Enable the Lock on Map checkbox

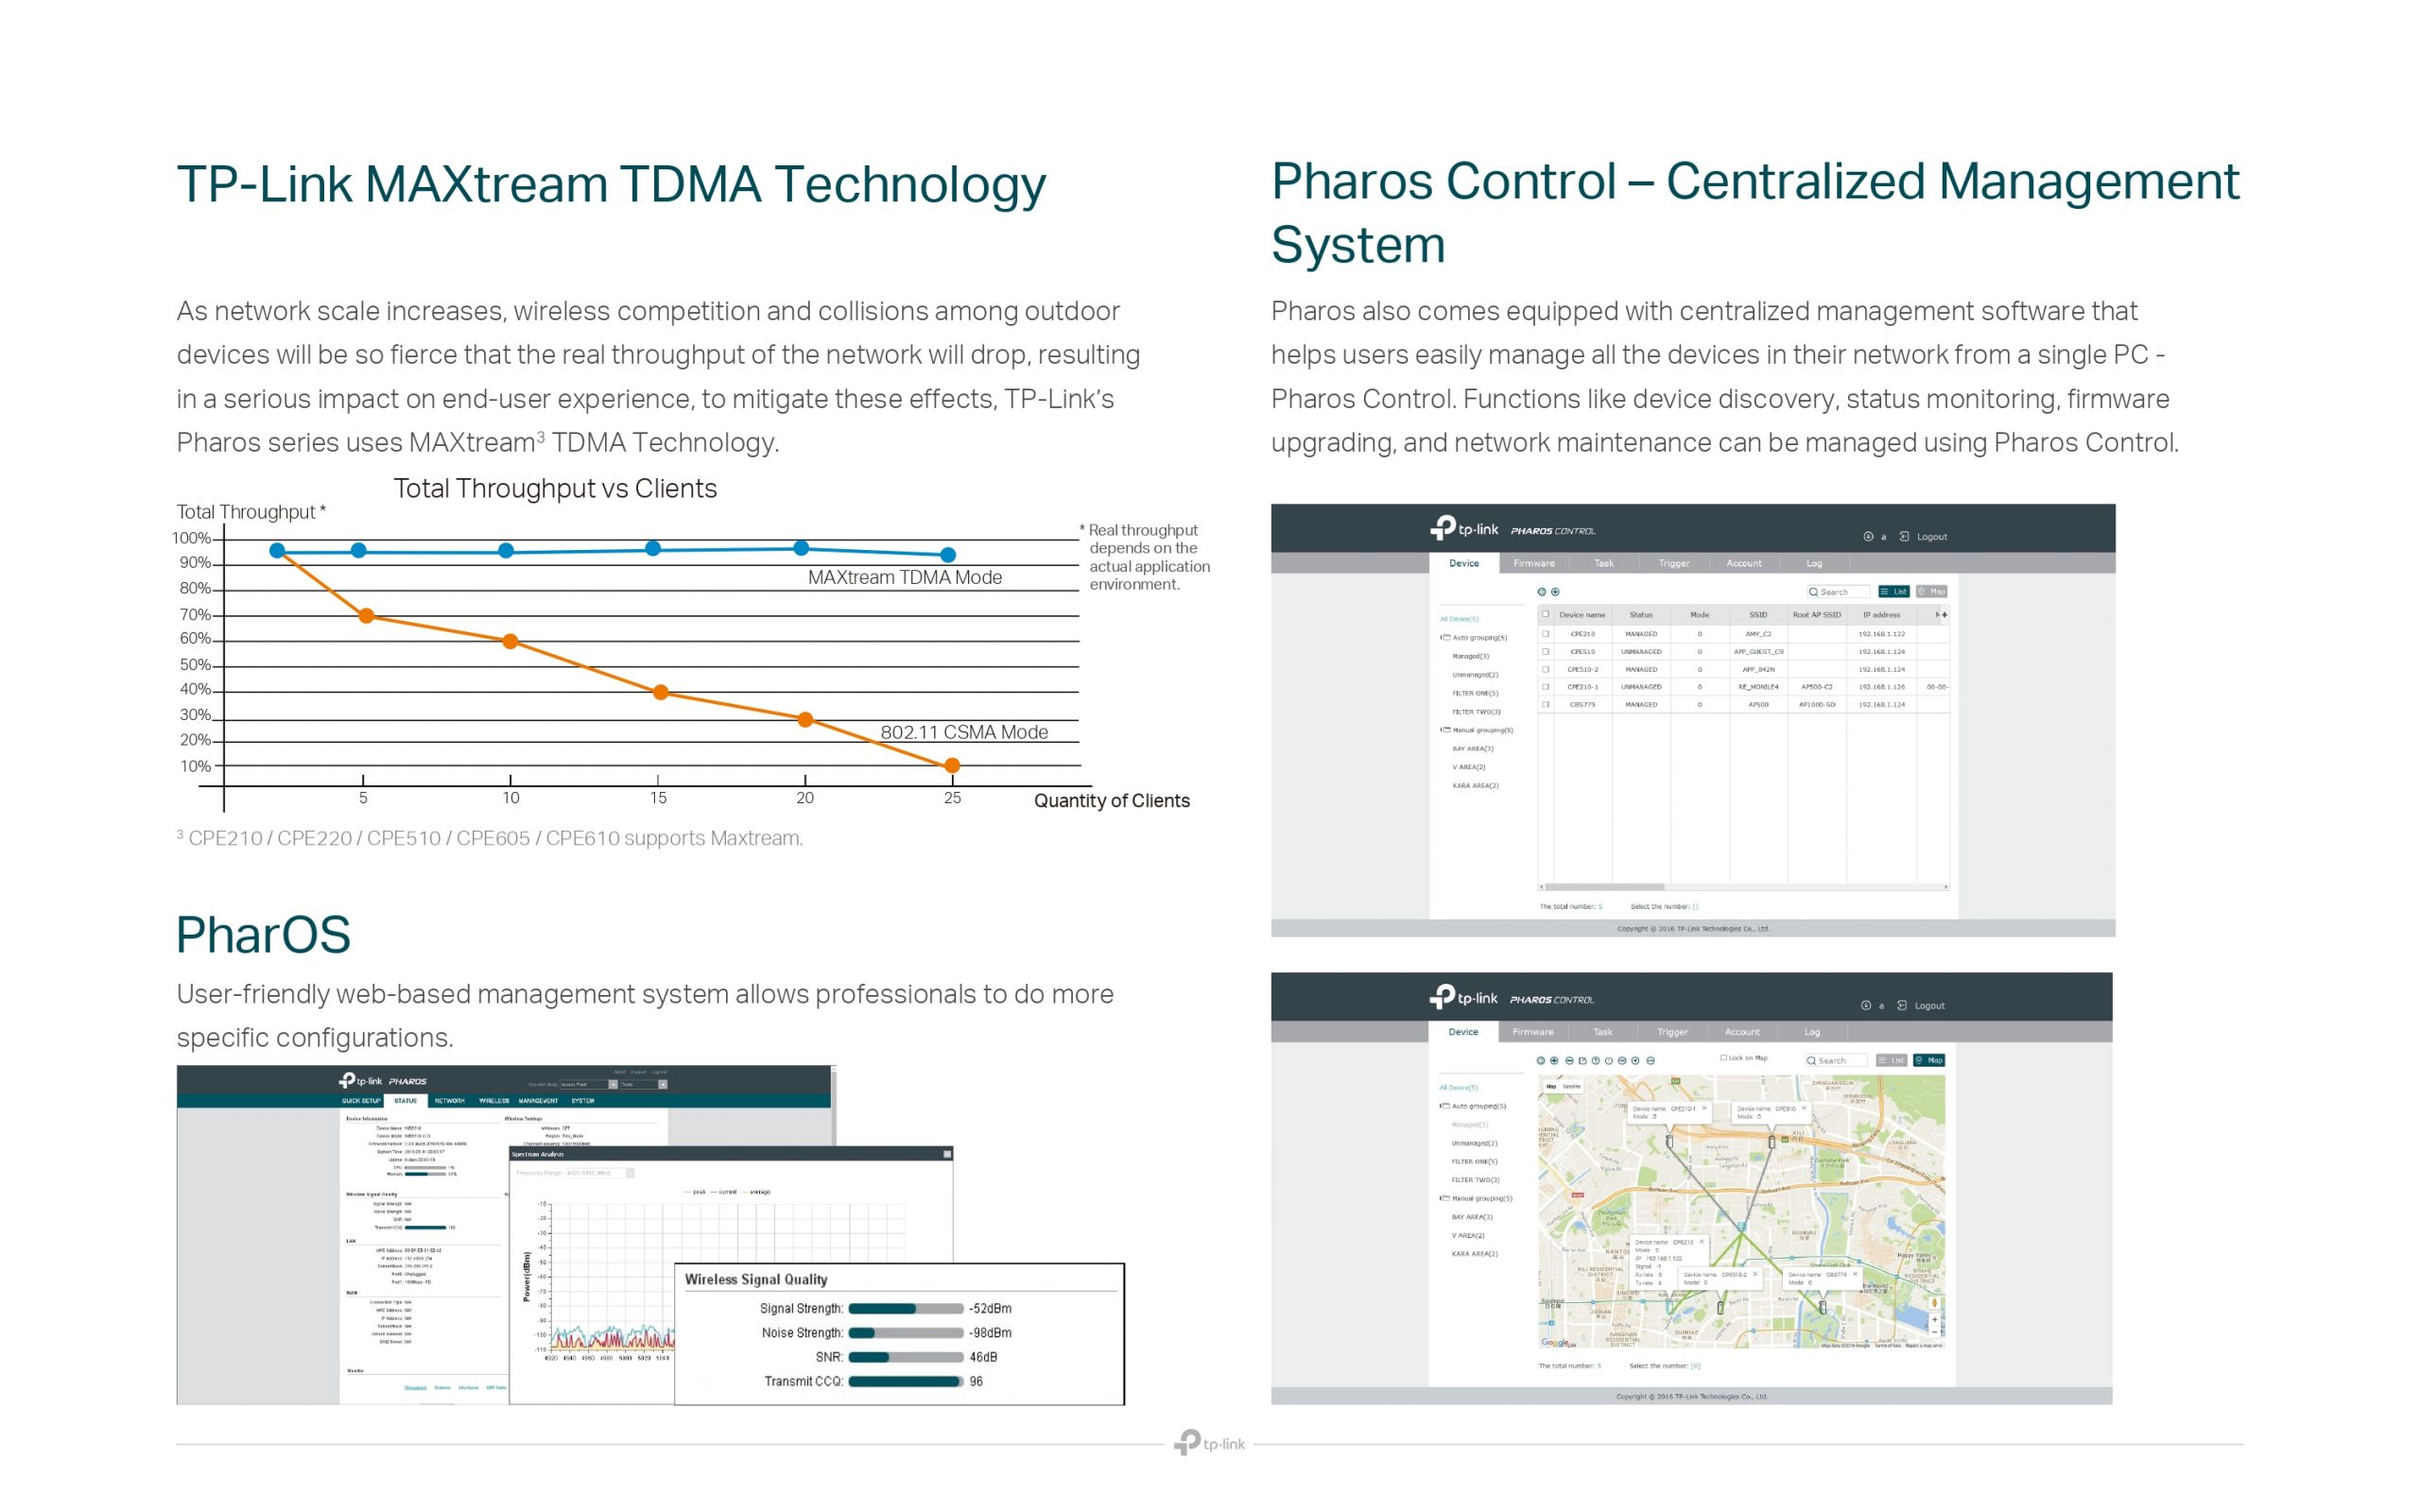tap(1724, 1058)
